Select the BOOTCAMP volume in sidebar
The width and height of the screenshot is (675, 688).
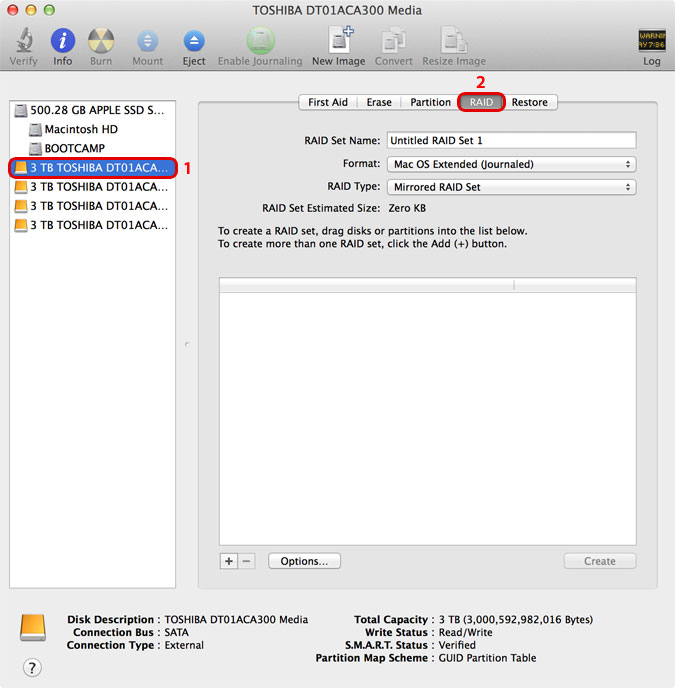(74, 149)
